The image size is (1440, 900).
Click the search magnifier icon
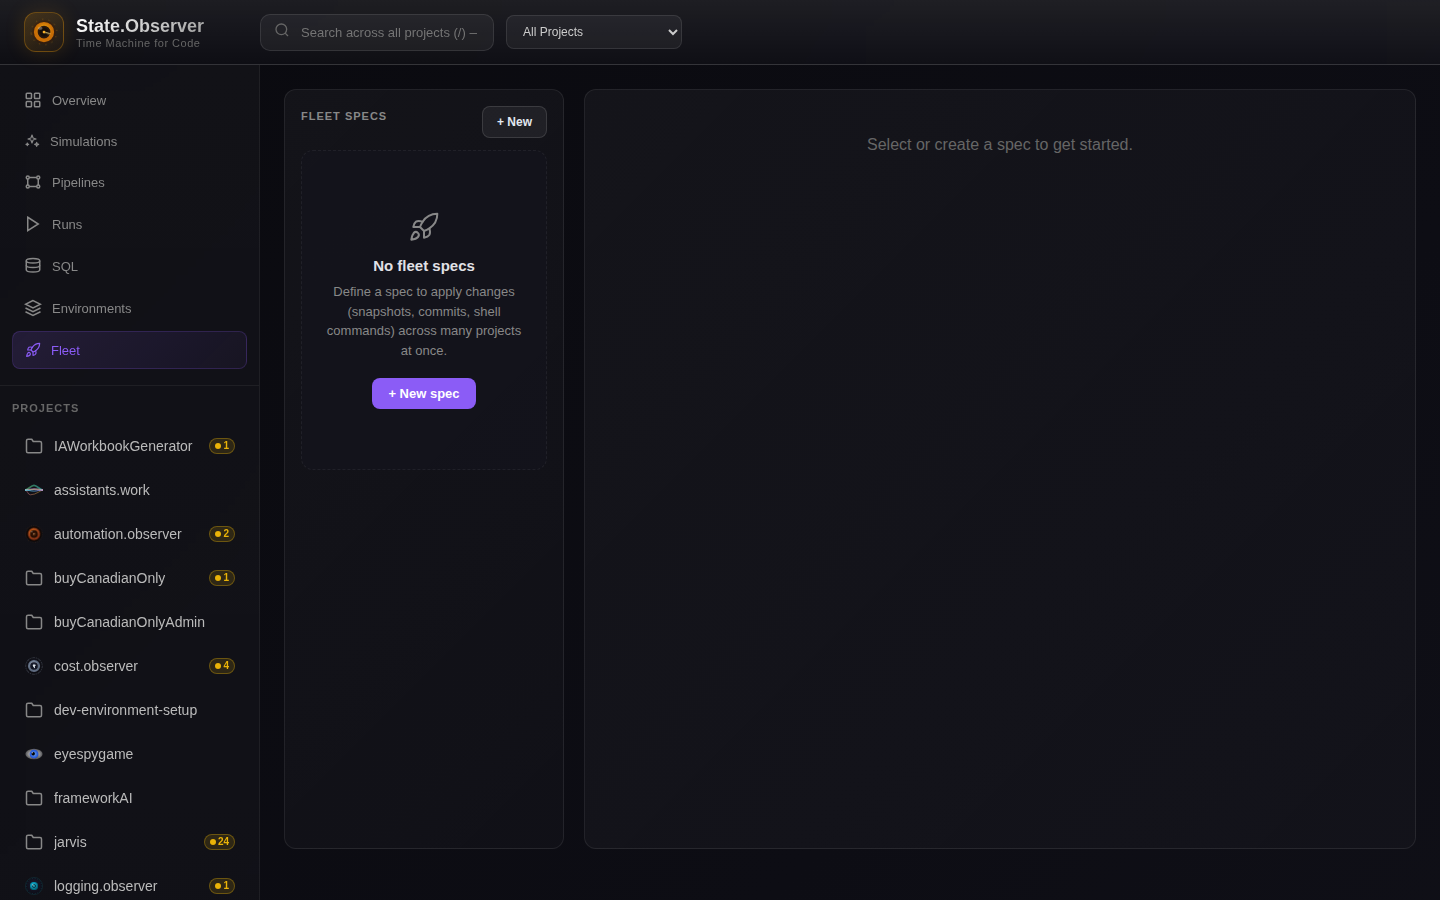coord(282,31)
